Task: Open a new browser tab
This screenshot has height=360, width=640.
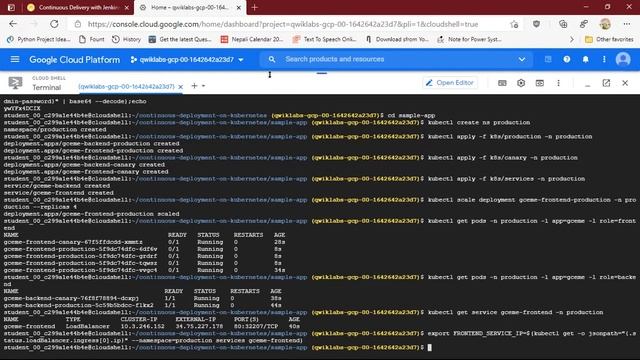Action: tap(254, 7)
